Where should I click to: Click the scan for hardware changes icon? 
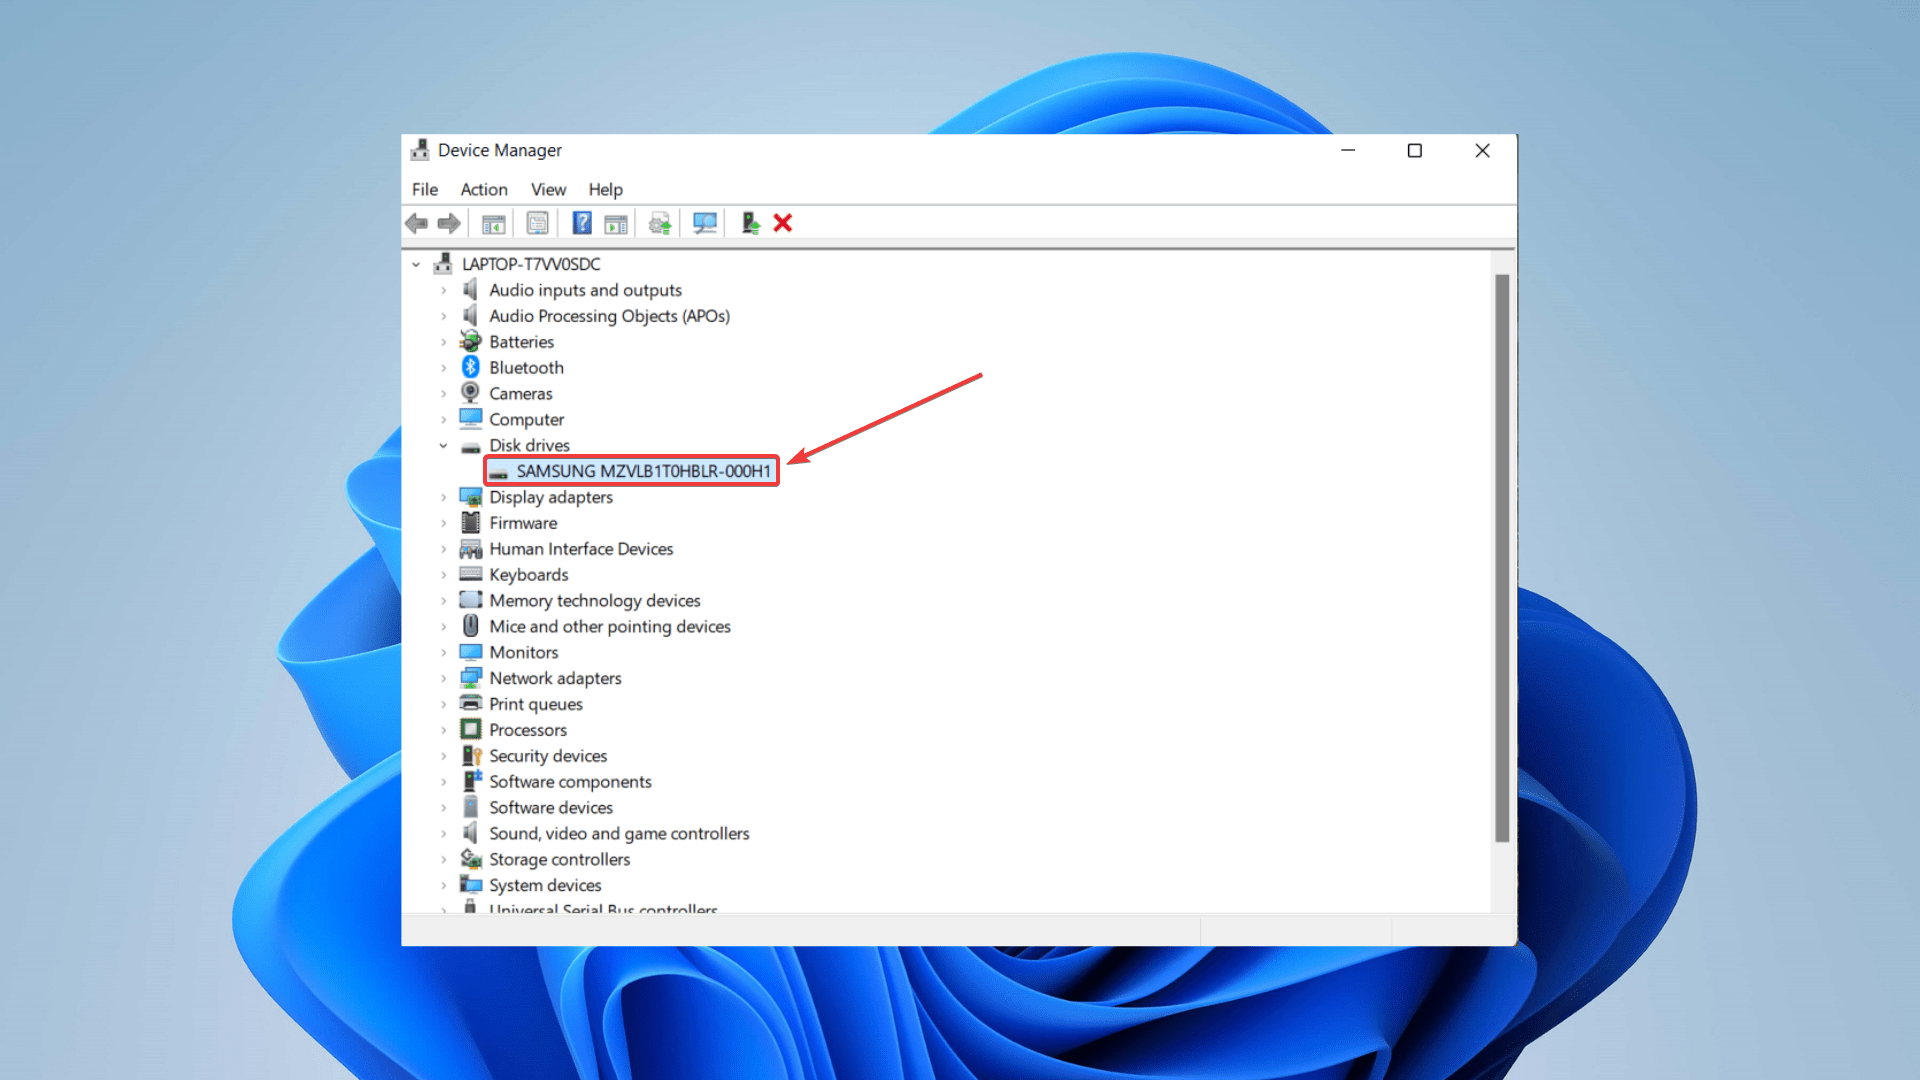[705, 223]
